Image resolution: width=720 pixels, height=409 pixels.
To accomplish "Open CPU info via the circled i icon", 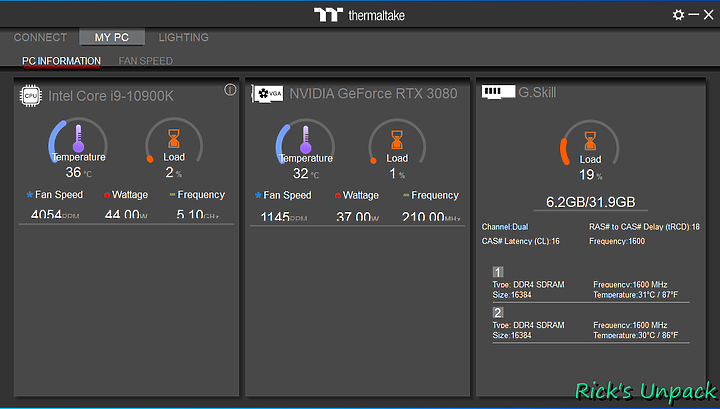I will 230,90.
